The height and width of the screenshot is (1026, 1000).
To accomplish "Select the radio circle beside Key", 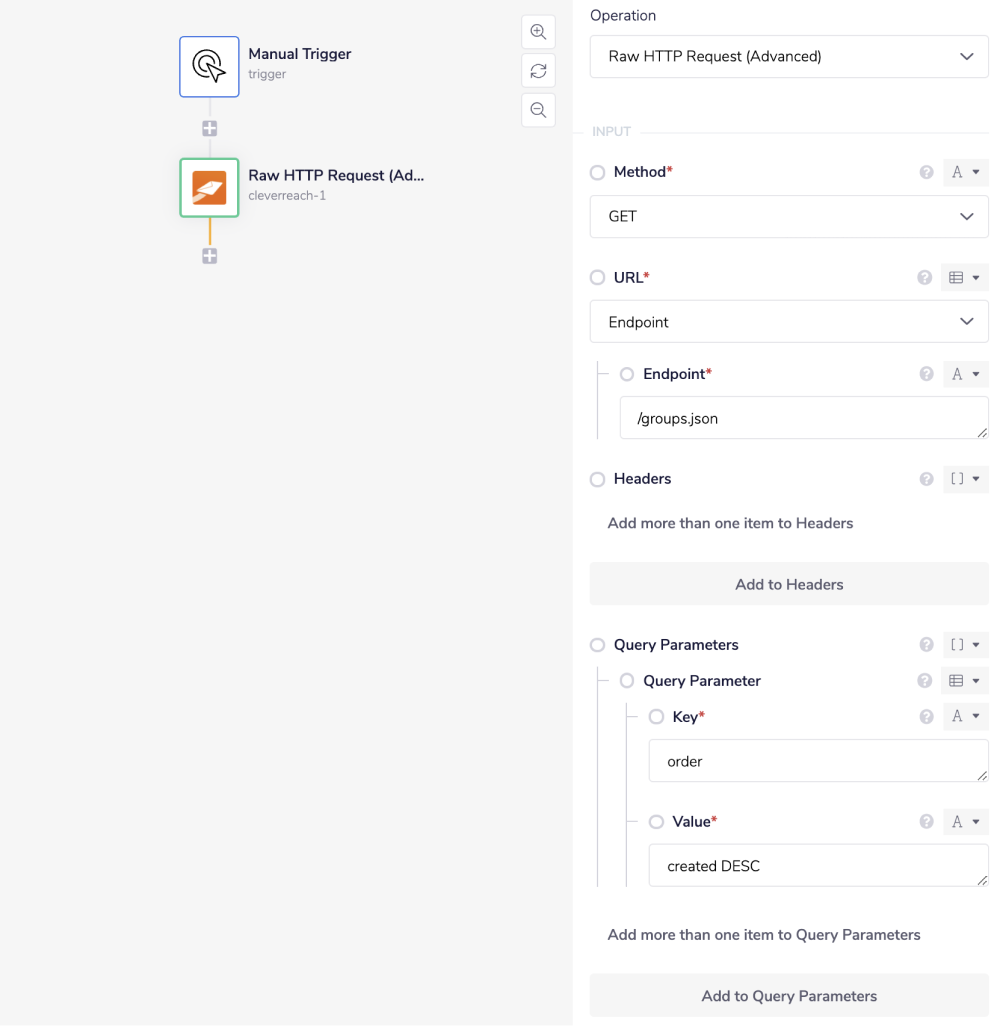I will point(656,716).
